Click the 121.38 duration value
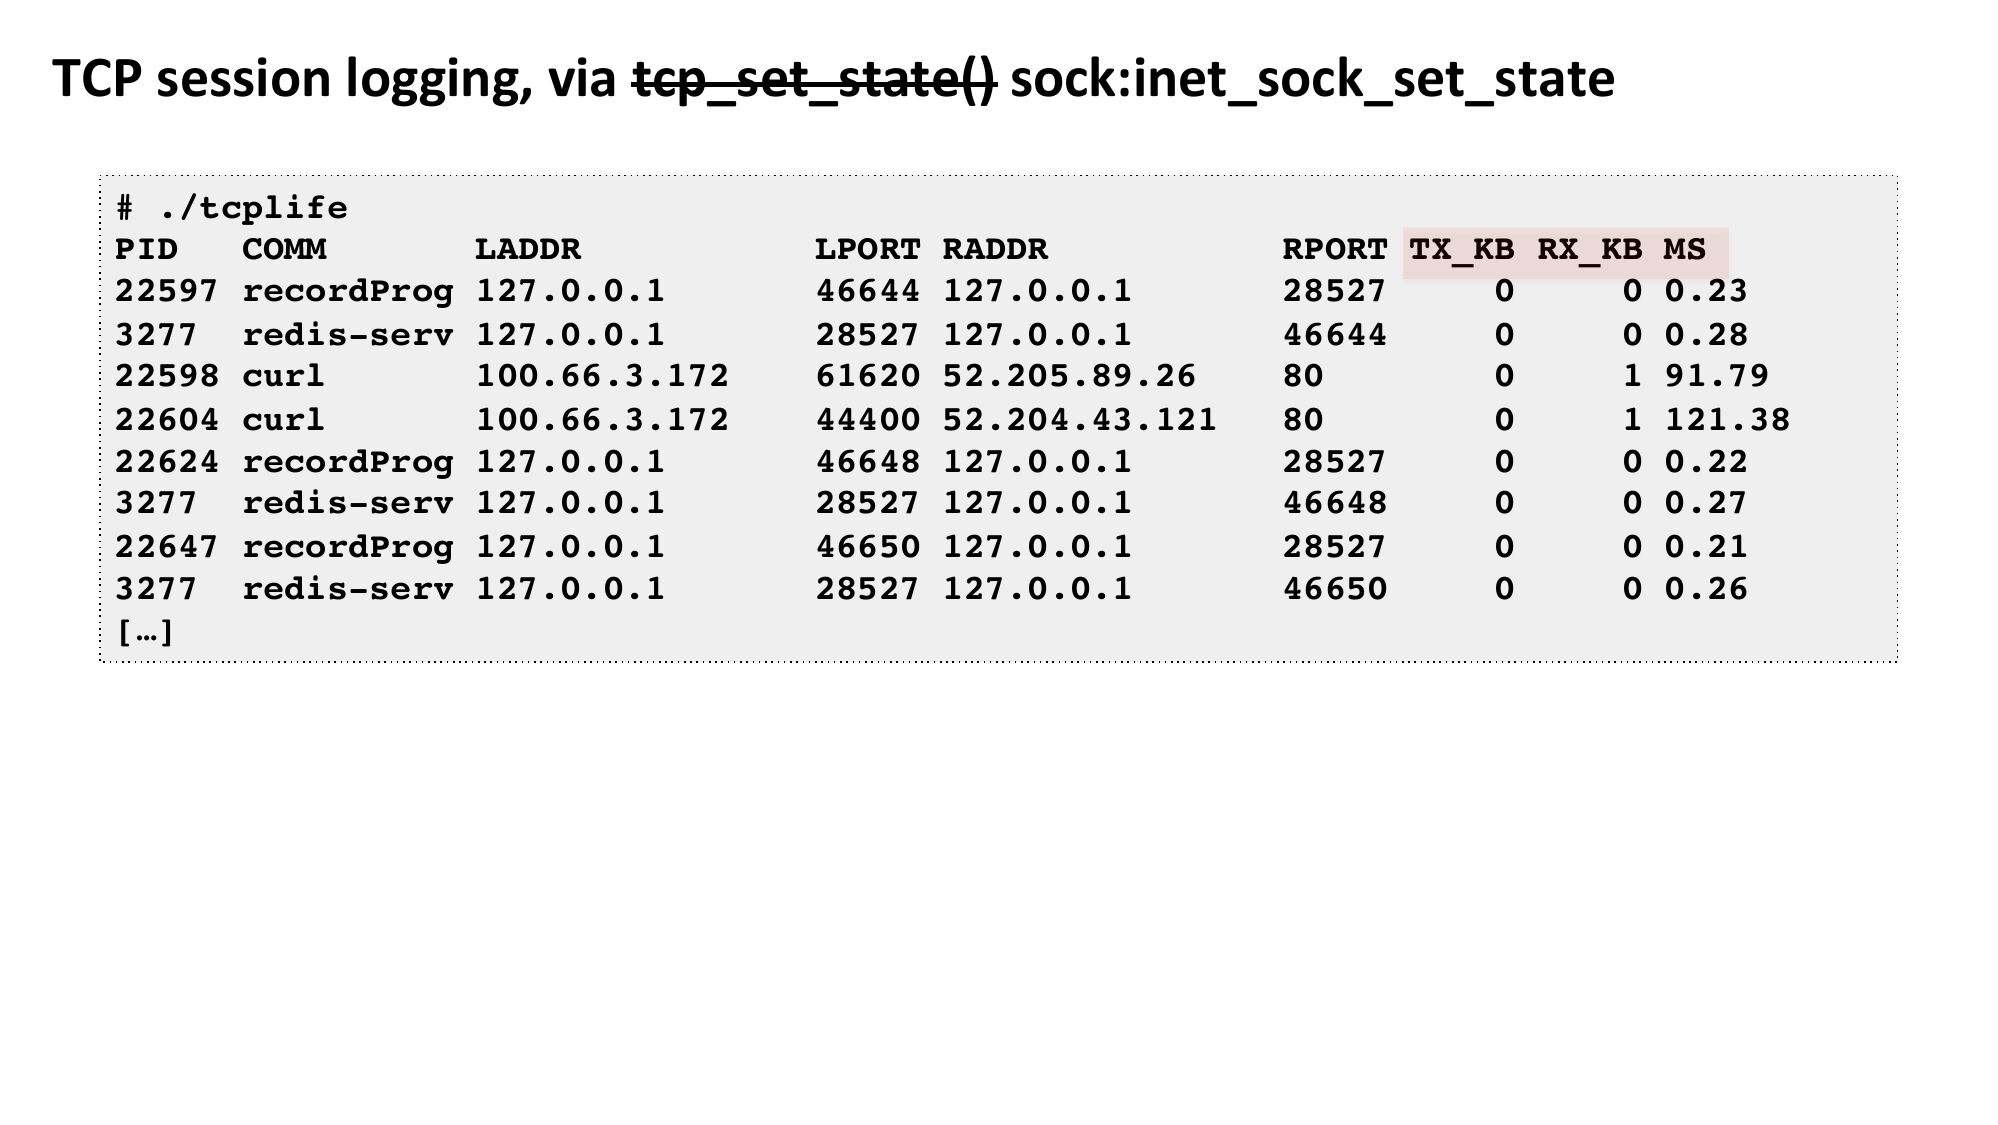1998x1125 pixels. point(1726,419)
